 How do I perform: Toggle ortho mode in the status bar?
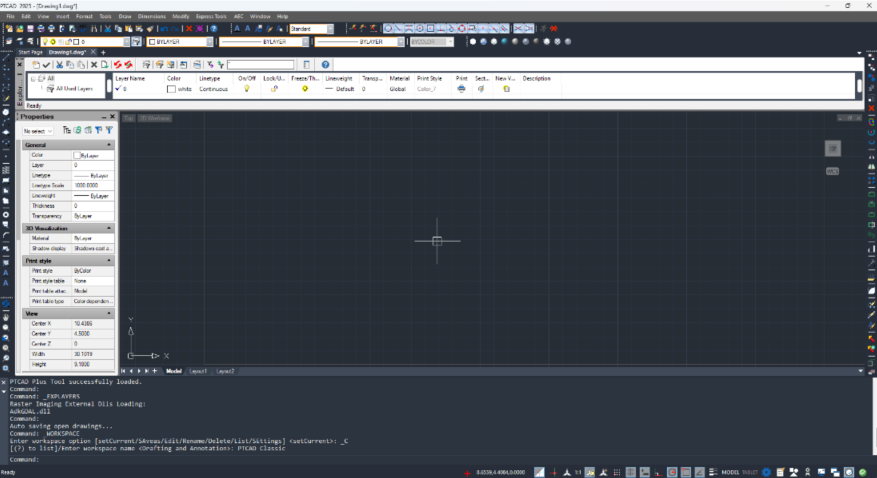pyautogui.click(x=657, y=472)
